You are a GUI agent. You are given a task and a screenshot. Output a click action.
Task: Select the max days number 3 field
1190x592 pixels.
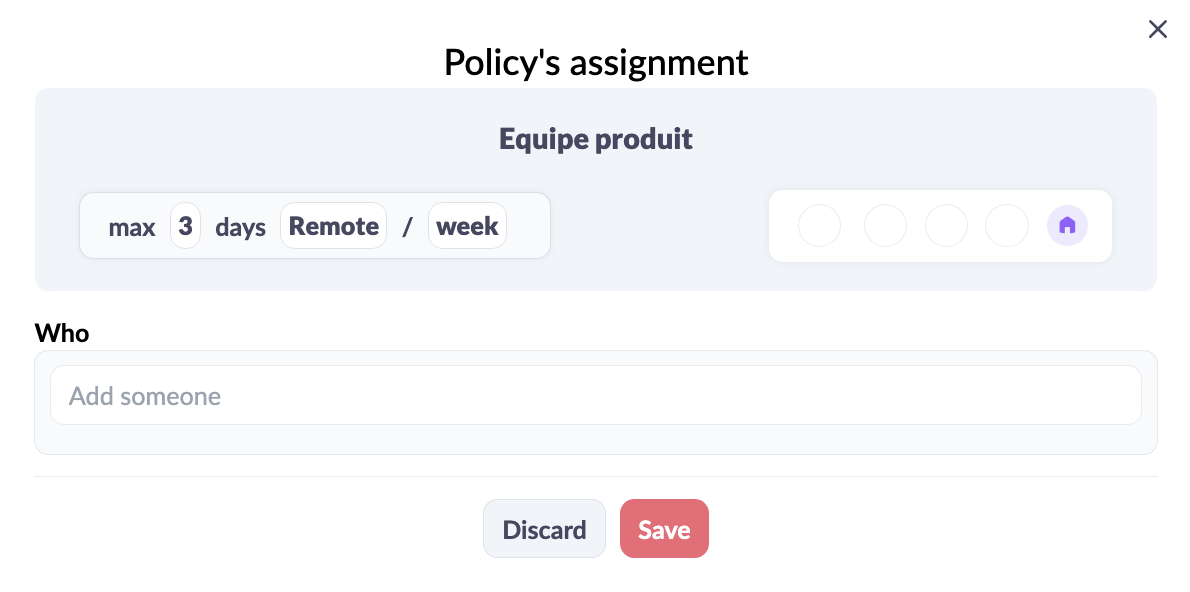coord(186,226)
